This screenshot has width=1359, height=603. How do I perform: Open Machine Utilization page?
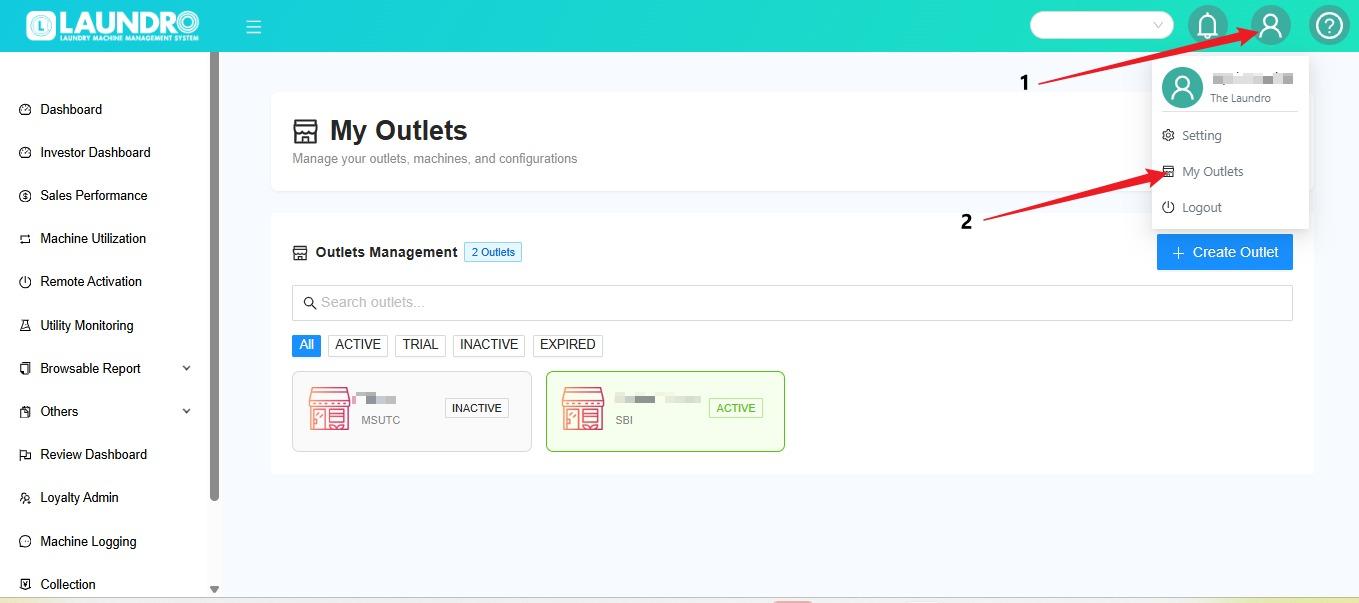(93, 239)
